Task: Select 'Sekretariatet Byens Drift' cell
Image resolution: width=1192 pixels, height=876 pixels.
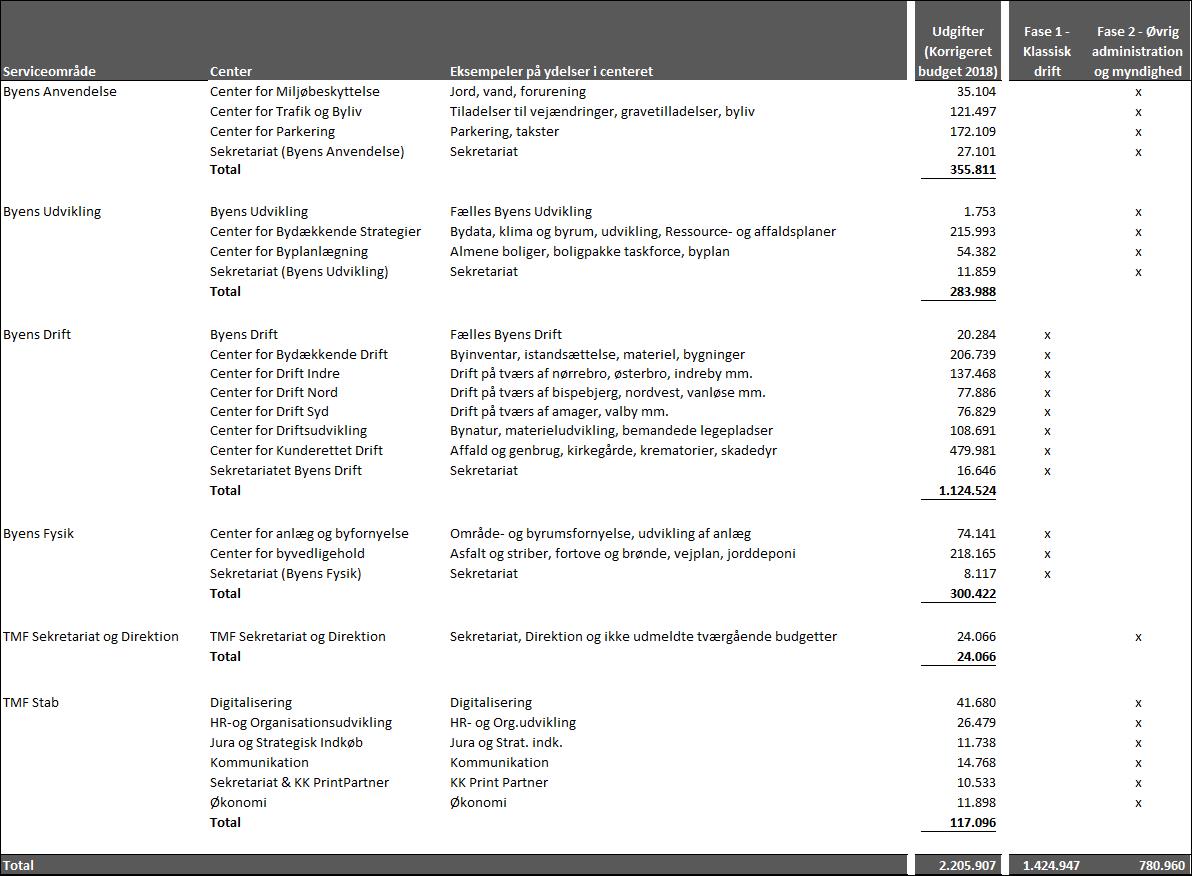Action: click(x=286, y=470)
